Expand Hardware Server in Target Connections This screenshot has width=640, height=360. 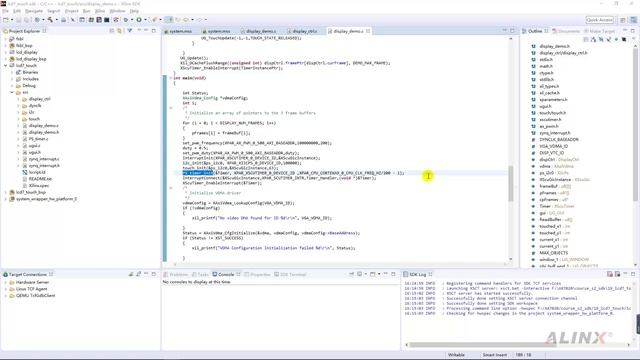coord(6,282)
